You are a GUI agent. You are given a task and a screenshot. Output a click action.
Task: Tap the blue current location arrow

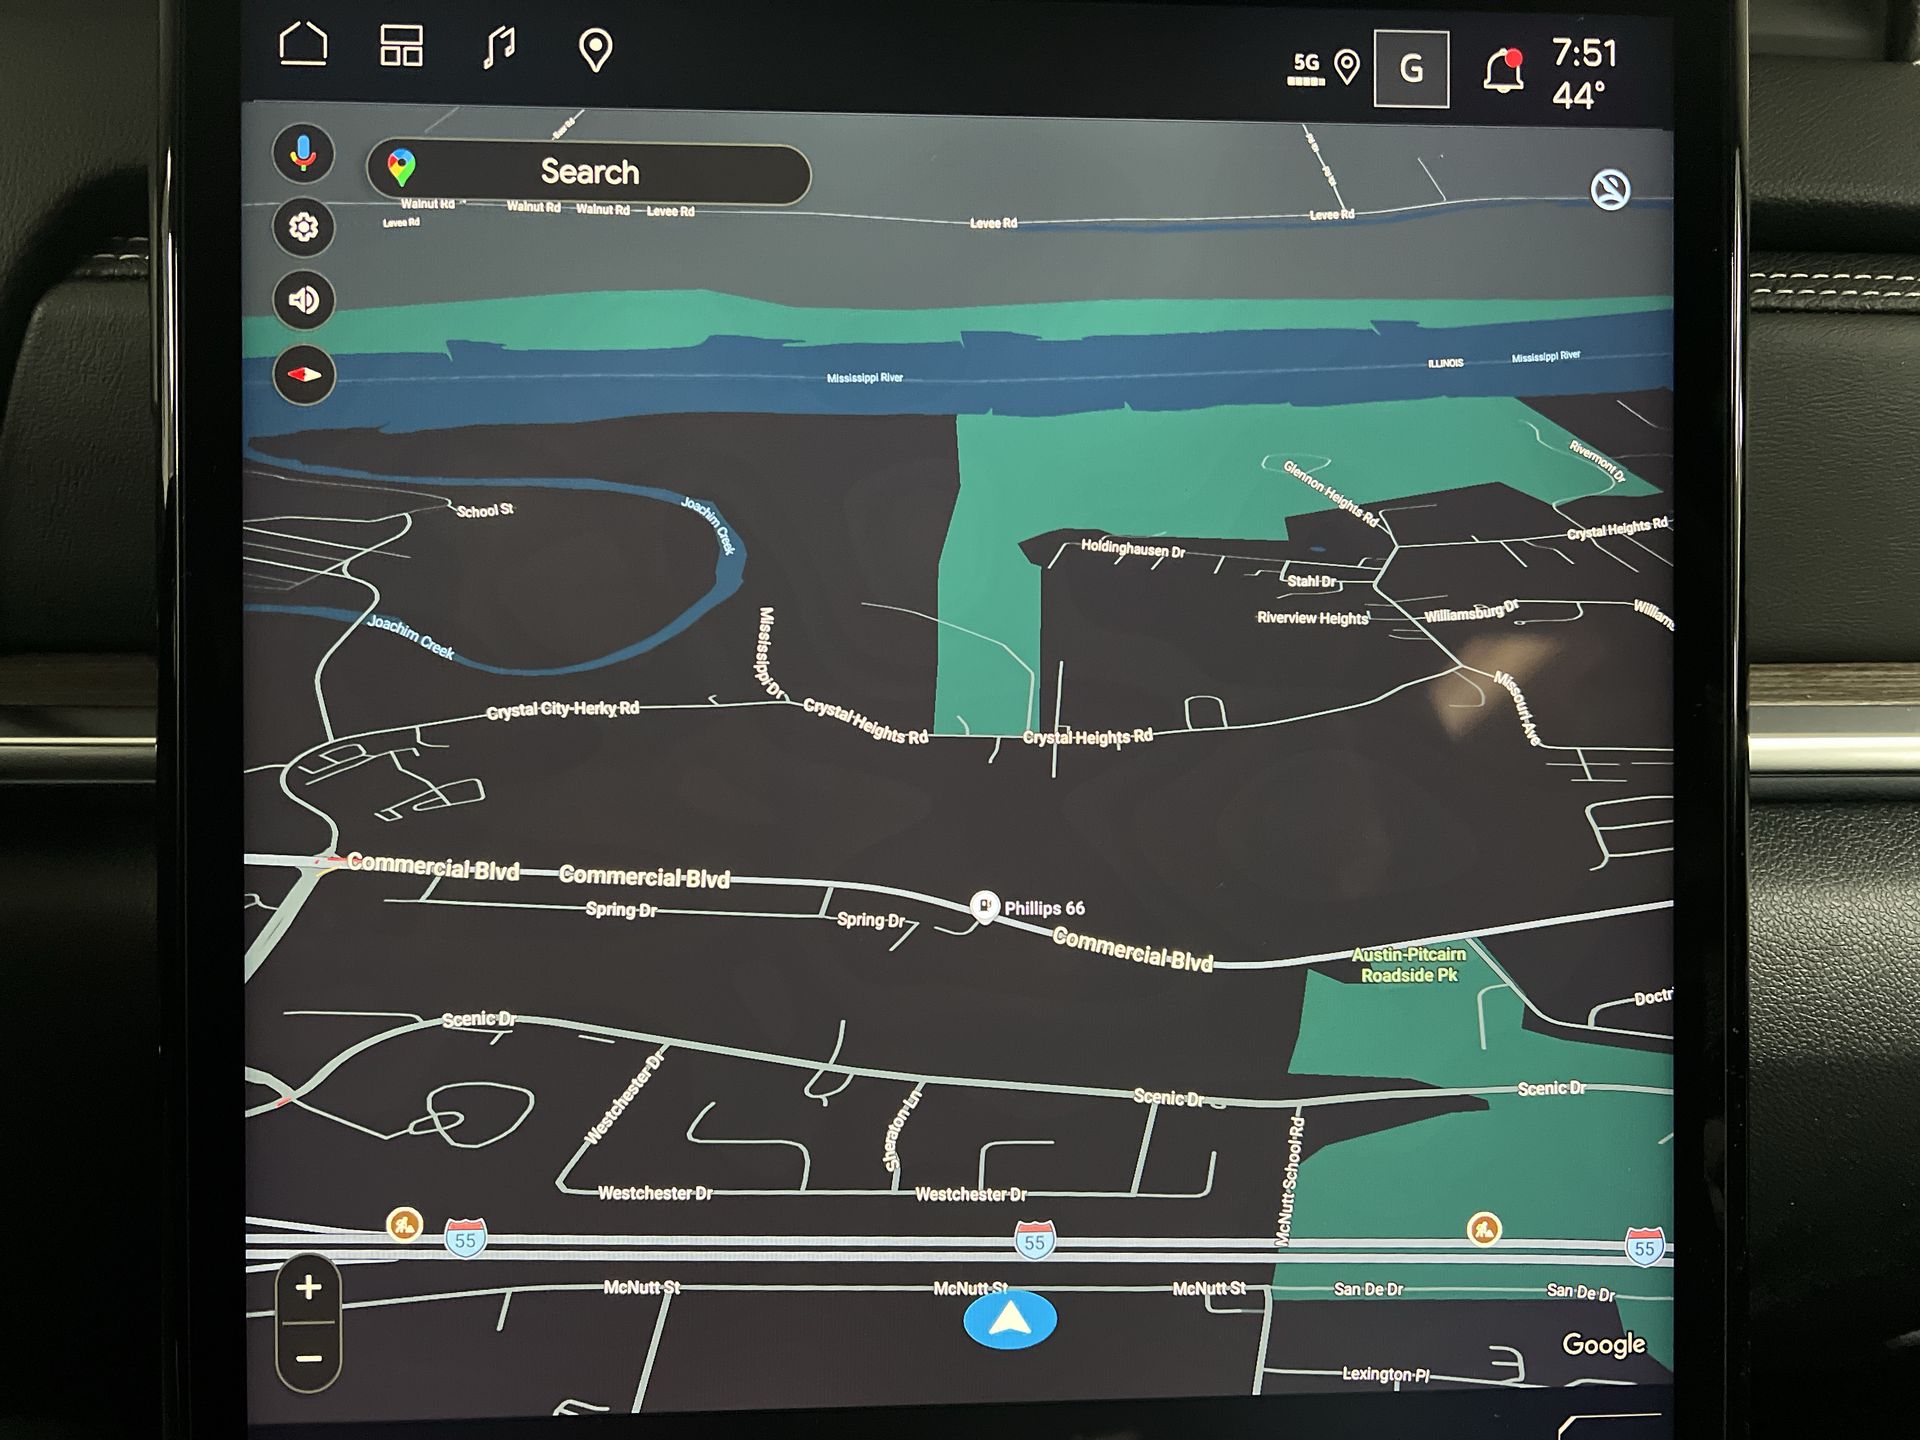click(x=1010, y=1320)
